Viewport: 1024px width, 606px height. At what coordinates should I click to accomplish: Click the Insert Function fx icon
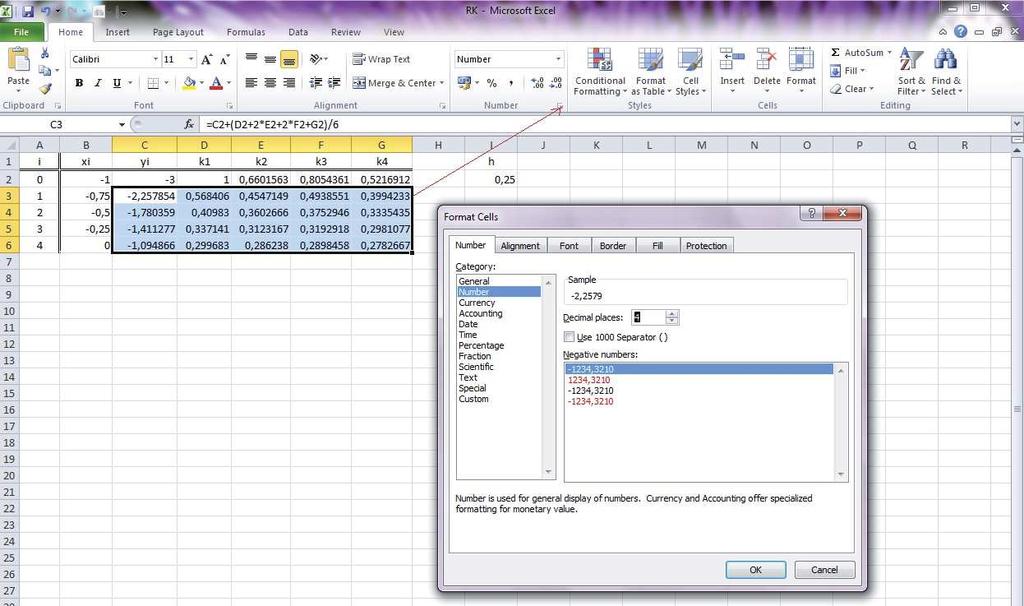189,124
